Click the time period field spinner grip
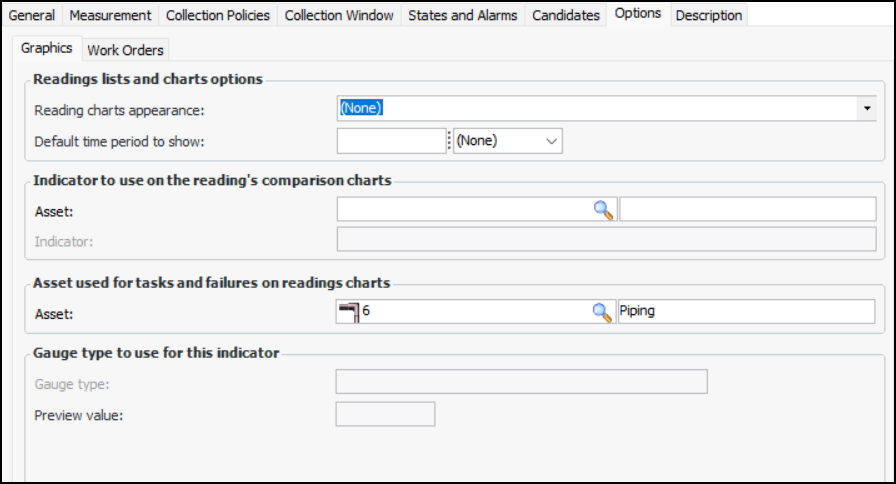The image size is (896, 484). 449,141
